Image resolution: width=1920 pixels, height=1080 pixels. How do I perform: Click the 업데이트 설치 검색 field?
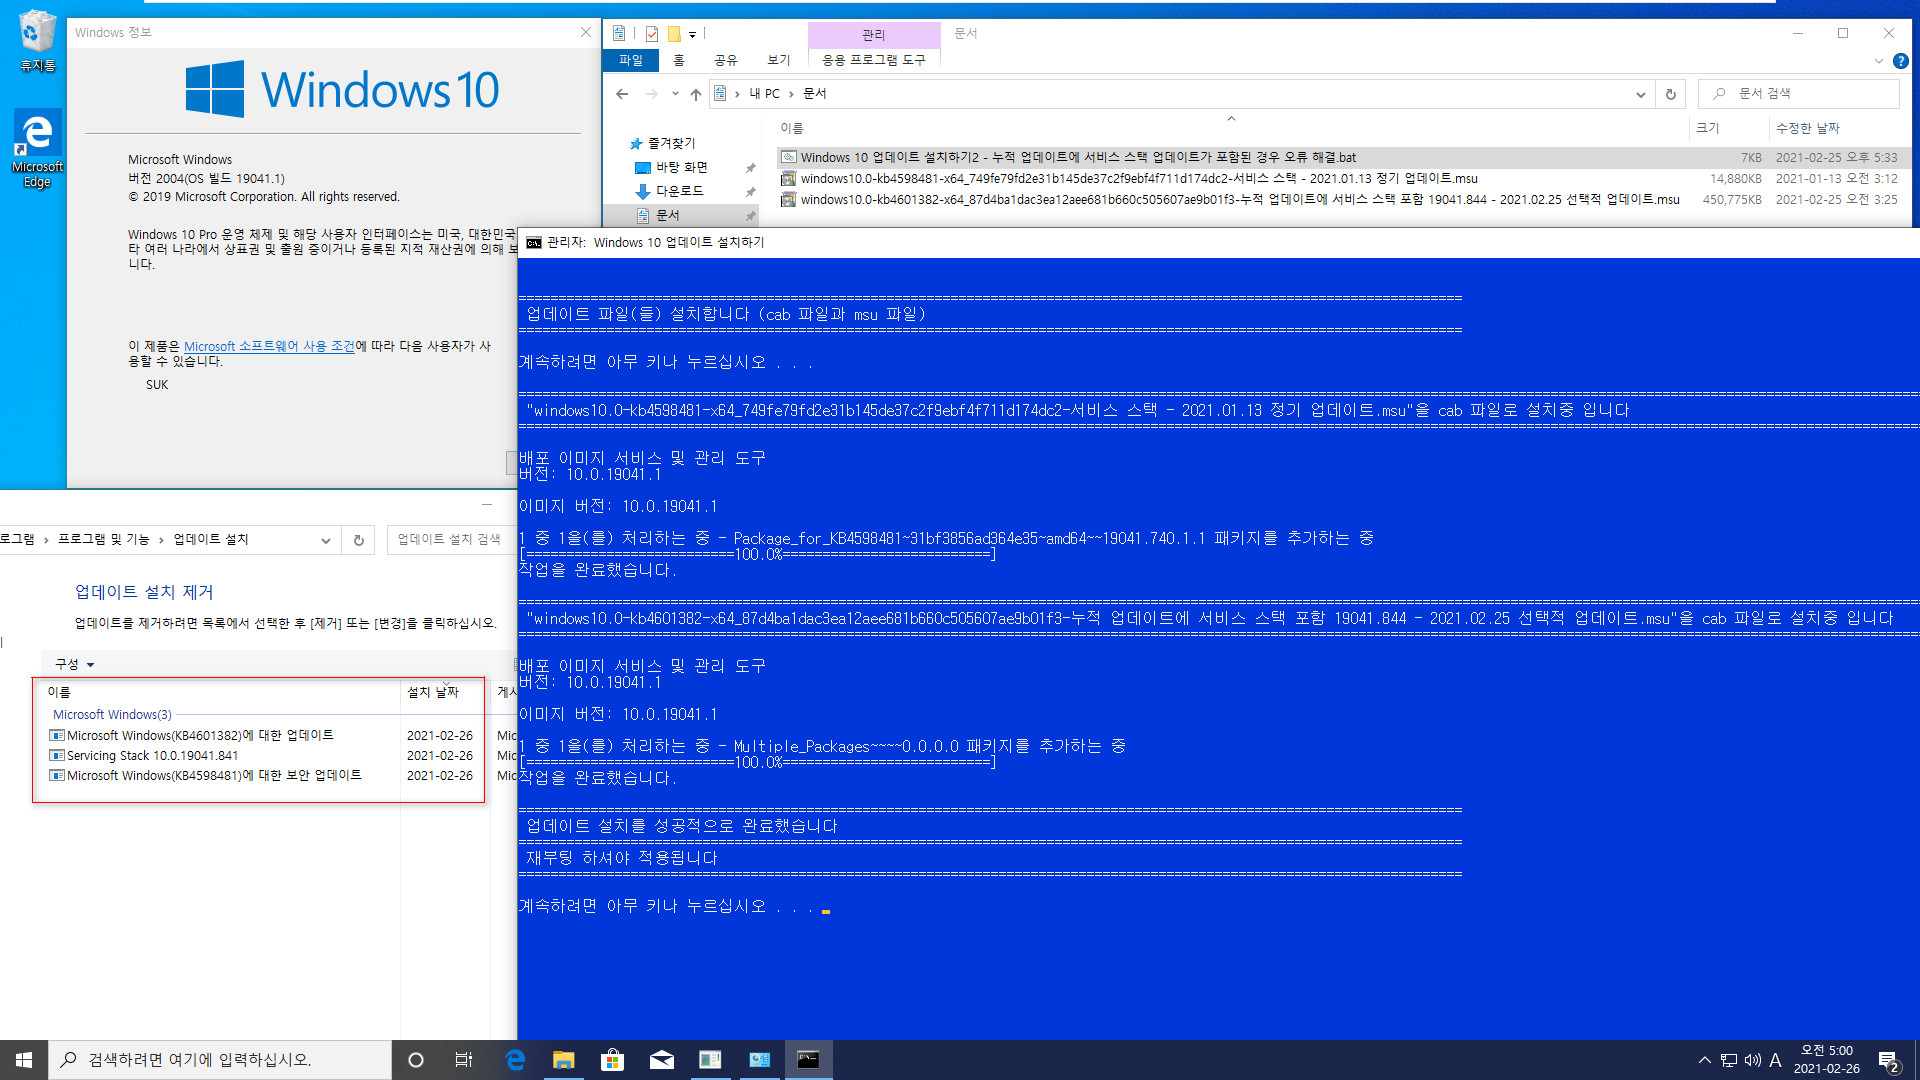click(450, 540)
